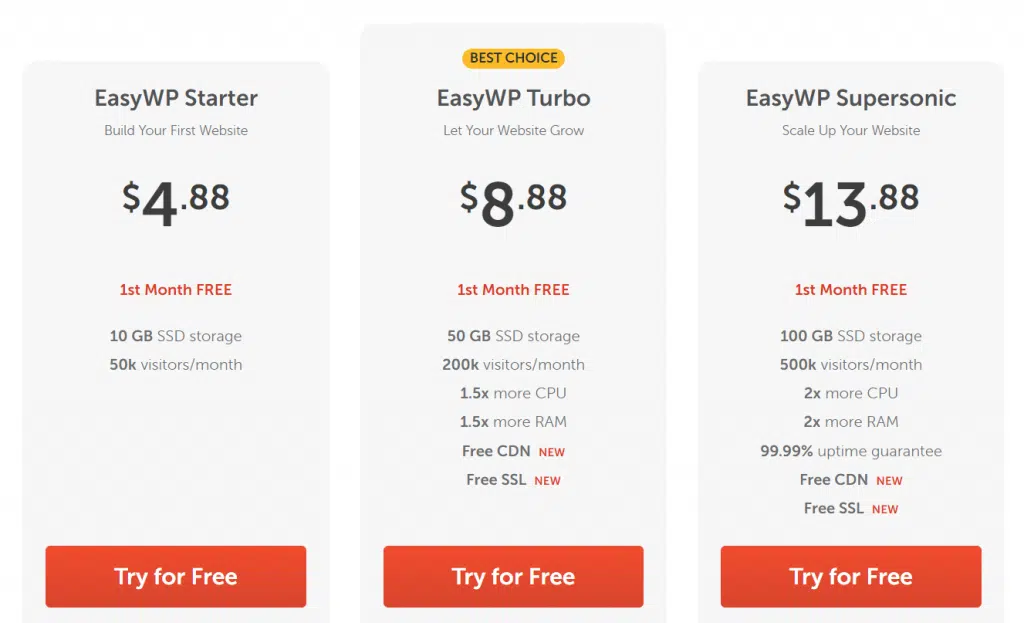Click NEW tag beside Supersonic Free CDN
The height and width of the screenshot is (623, 1024).
[889, 481]
